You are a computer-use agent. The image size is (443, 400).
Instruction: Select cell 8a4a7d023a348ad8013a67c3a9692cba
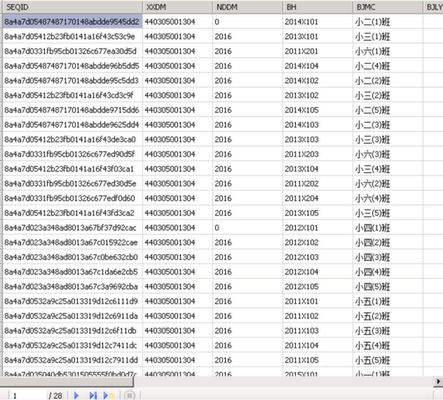(x=73, y=286)
